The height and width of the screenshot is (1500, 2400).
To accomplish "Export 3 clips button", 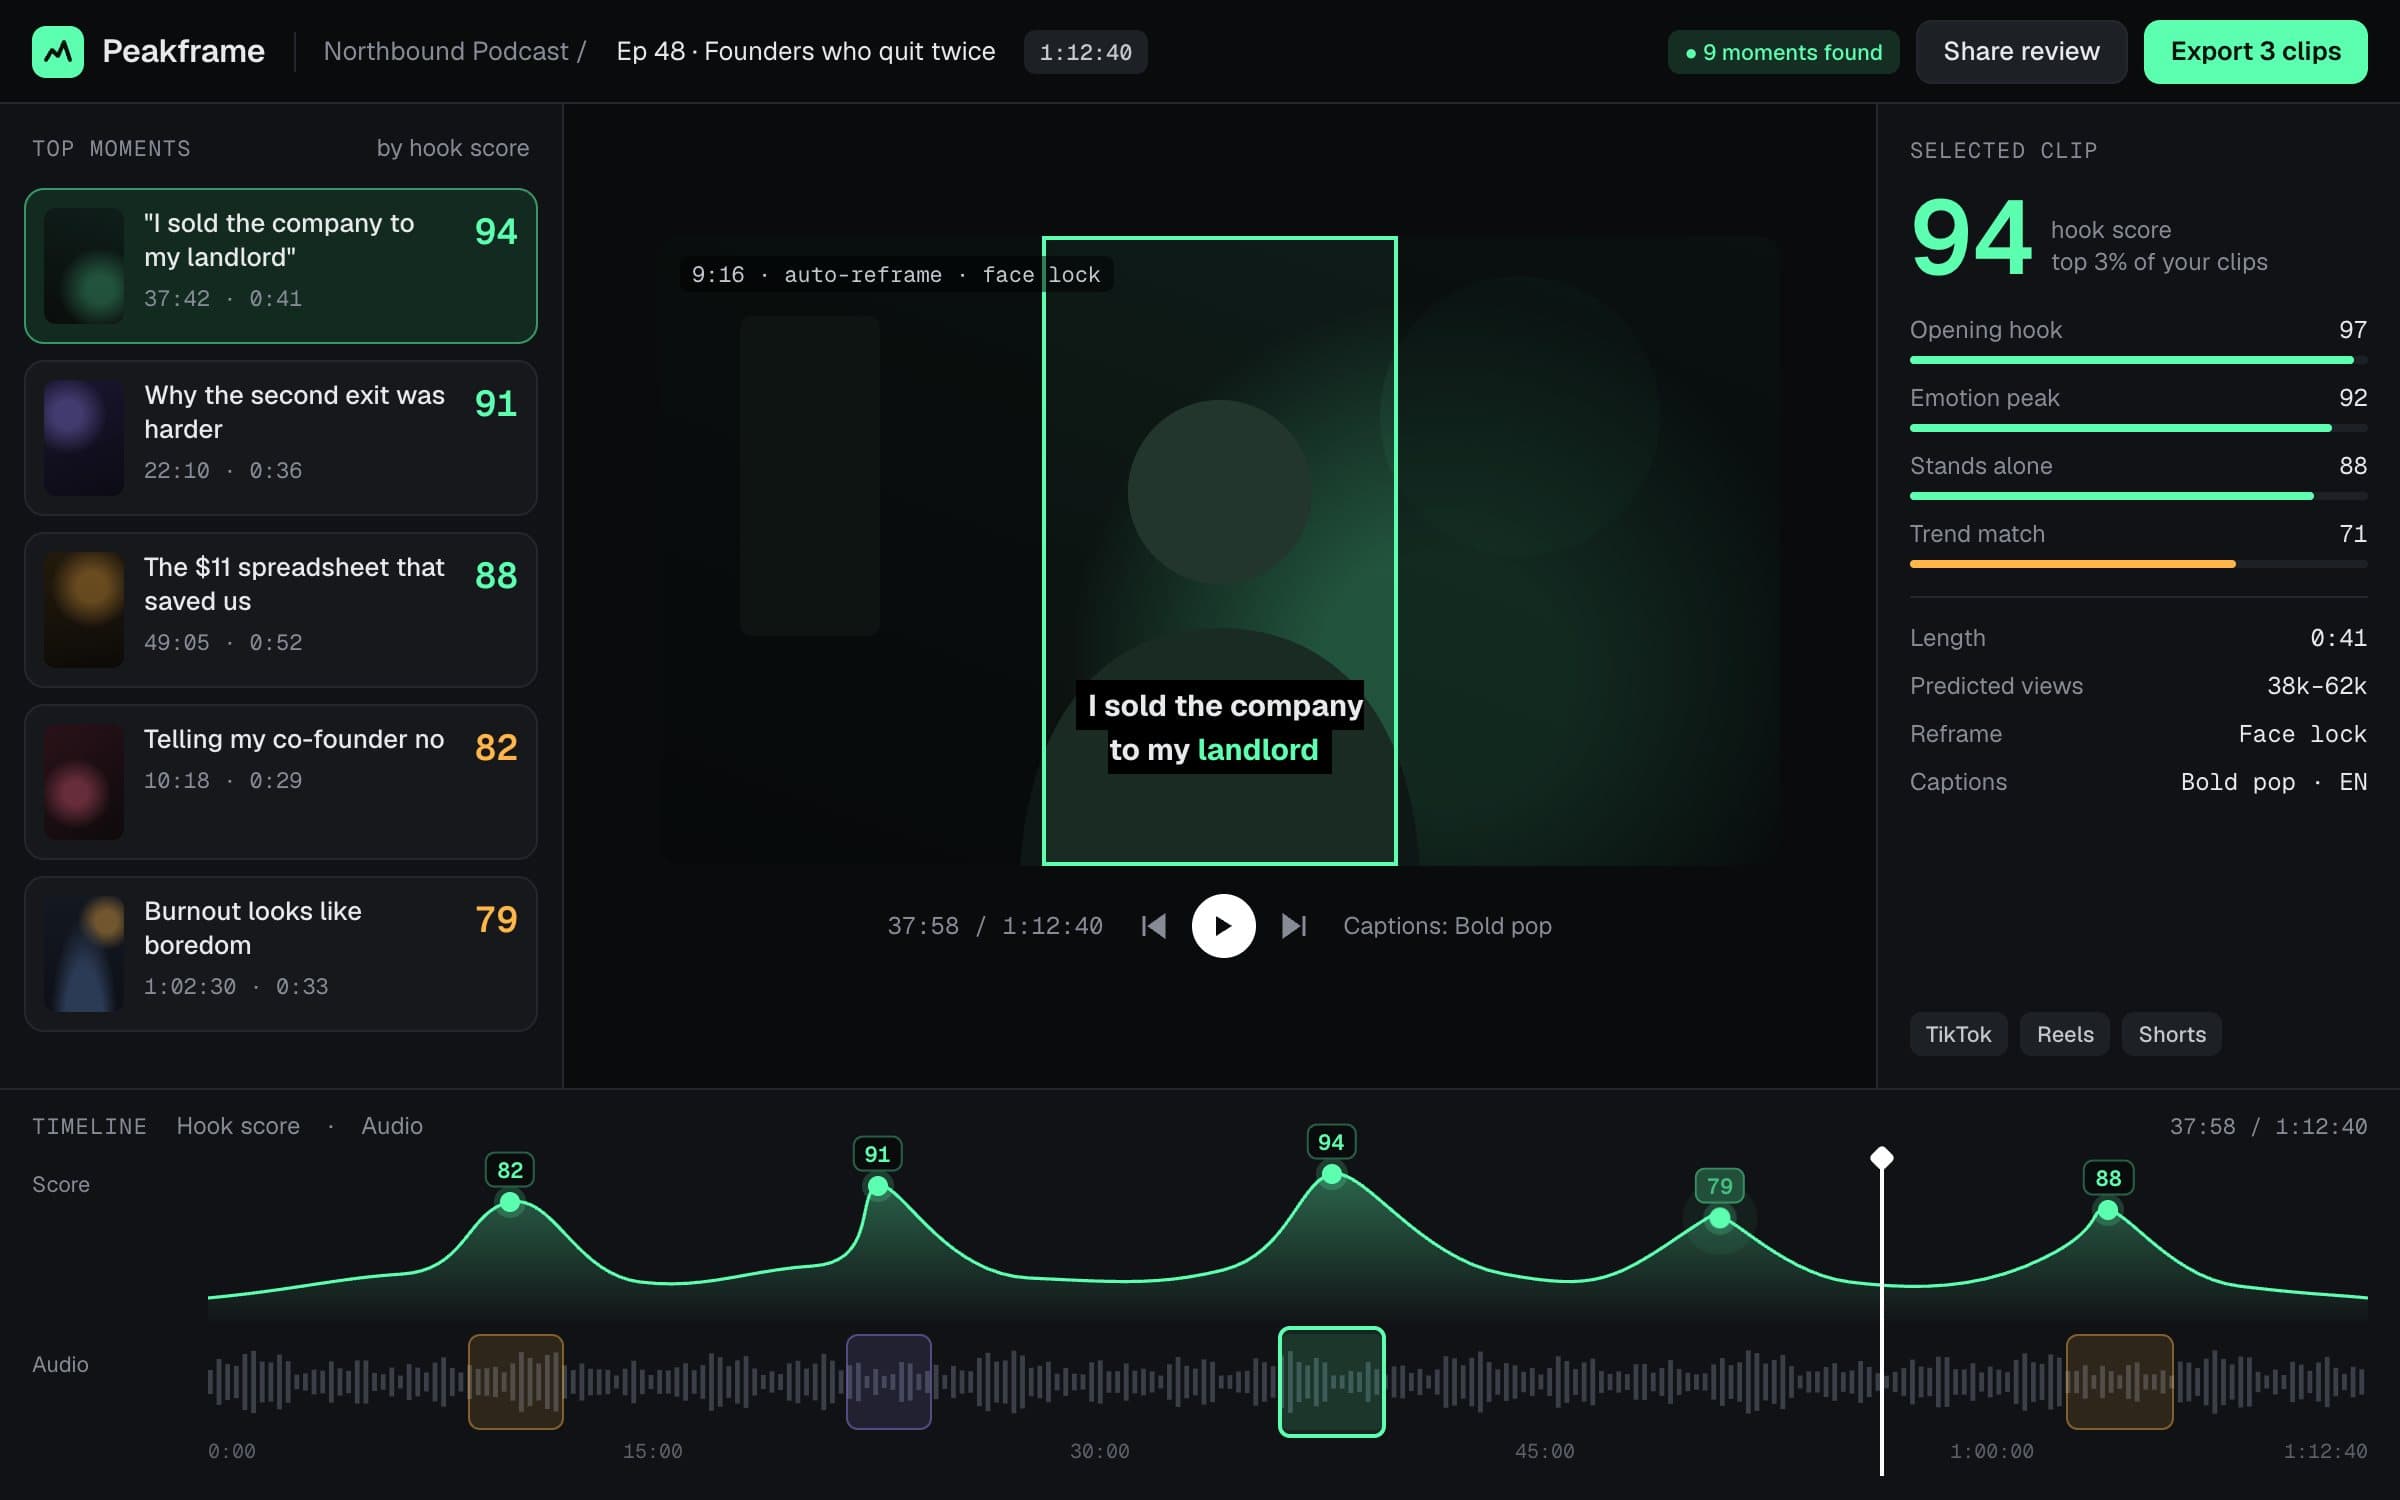I will [2255, 51].
